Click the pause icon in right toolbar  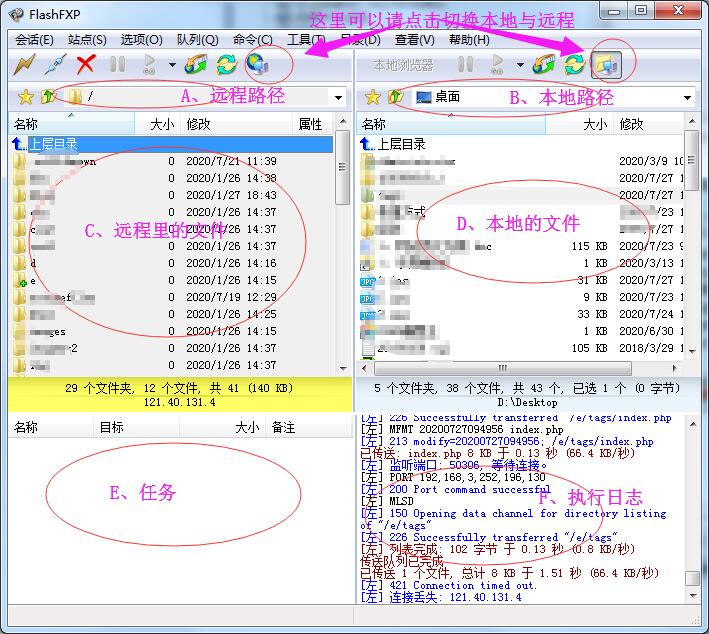pos(466,64)
